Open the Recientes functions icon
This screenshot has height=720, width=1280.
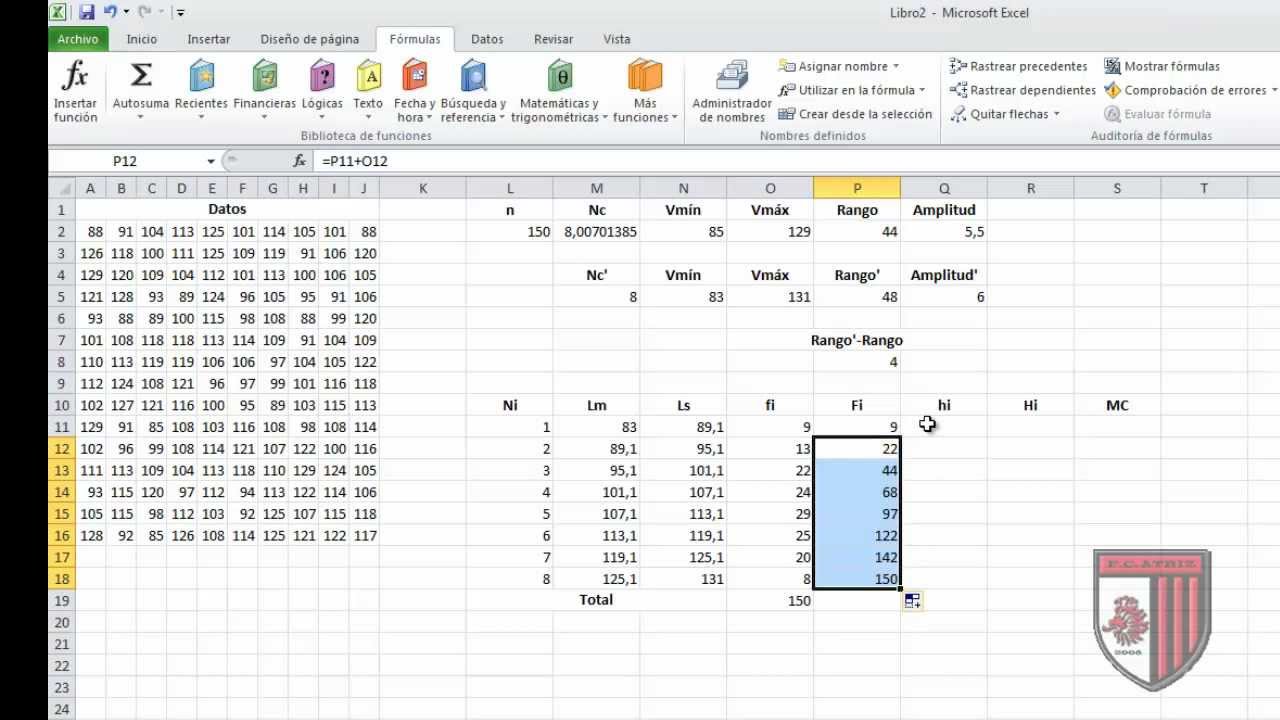(201, 75)
